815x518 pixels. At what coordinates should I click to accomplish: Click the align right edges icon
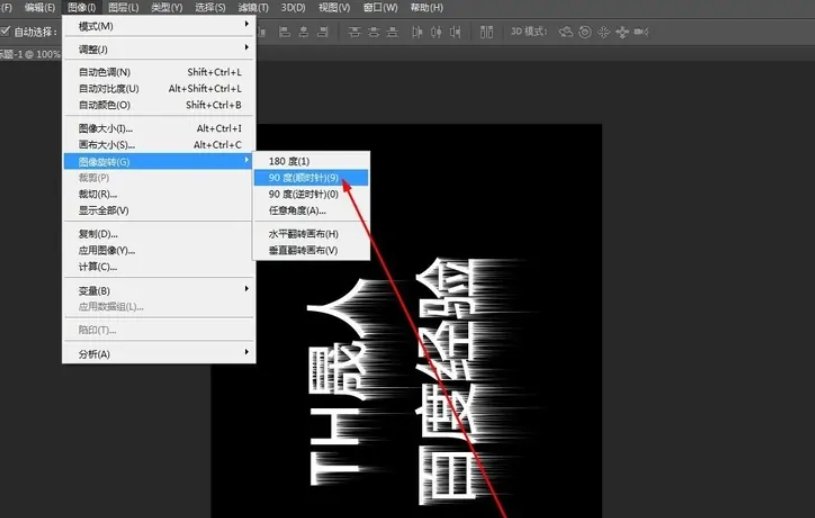click(x=323, y=32)
